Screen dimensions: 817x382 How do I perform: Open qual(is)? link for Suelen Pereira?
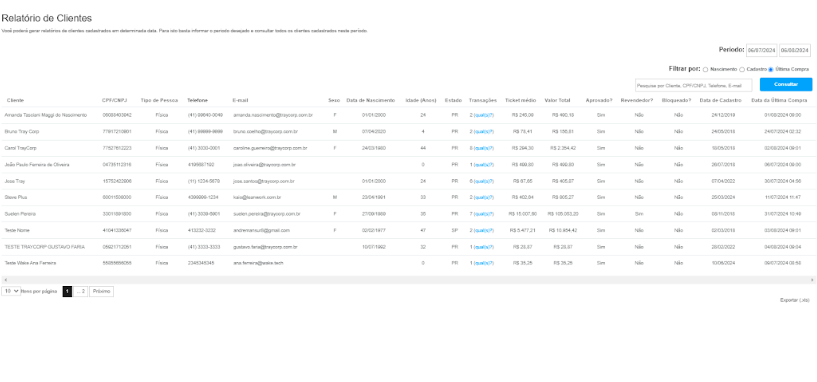point(484,214)
